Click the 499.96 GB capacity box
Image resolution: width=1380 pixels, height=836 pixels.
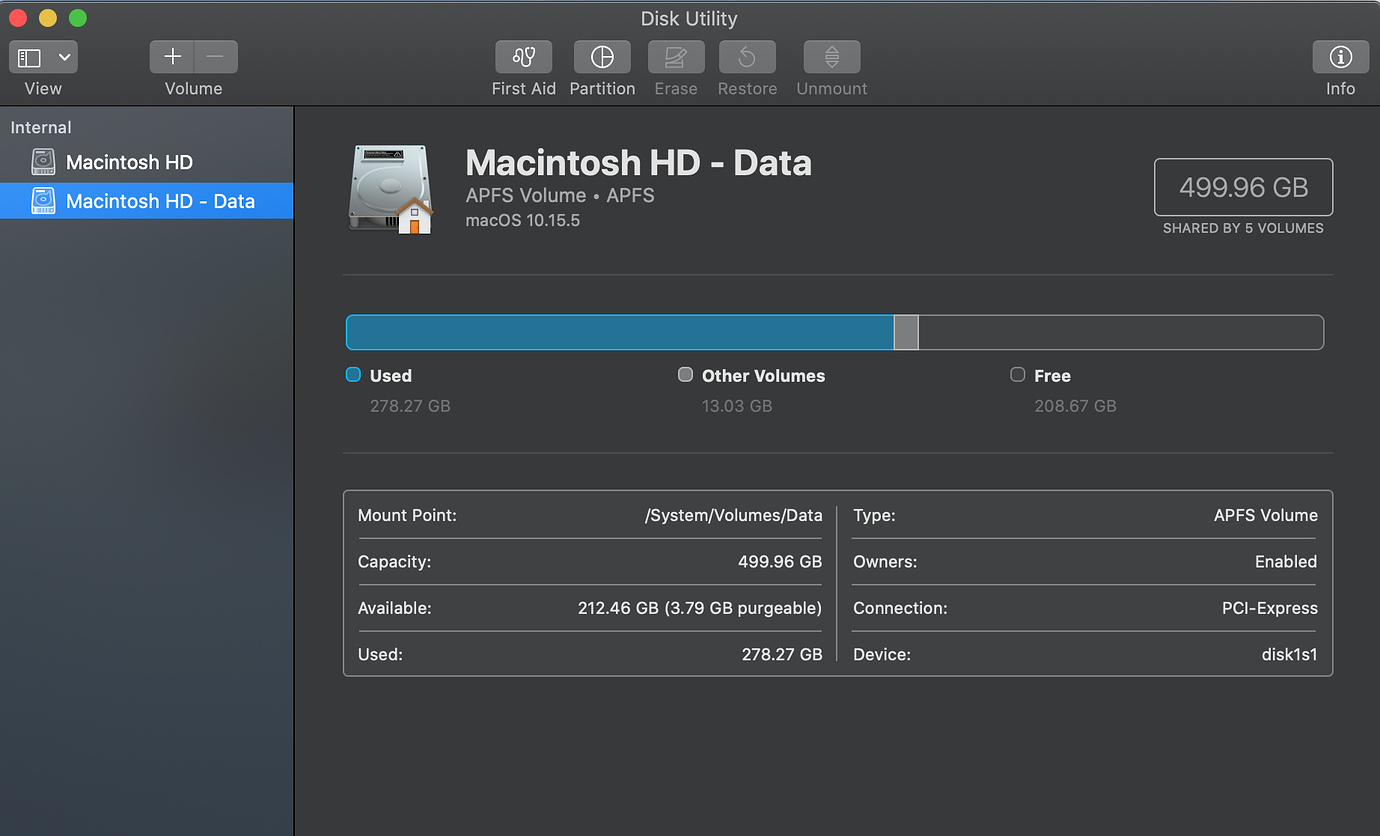1243,187
